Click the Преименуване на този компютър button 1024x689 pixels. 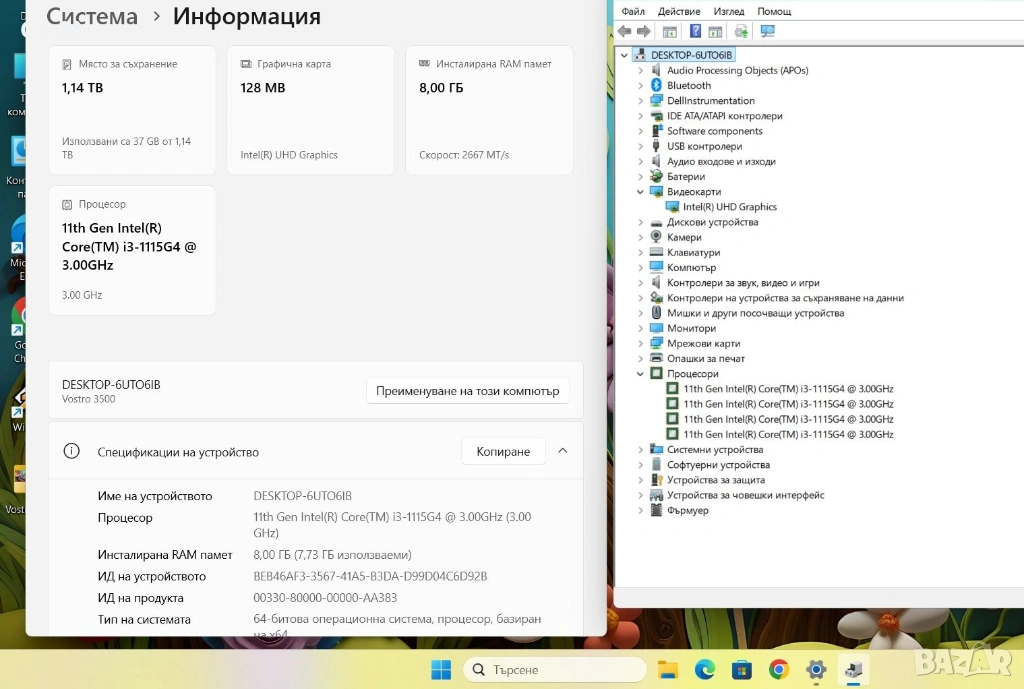click(x=468, y=391)
